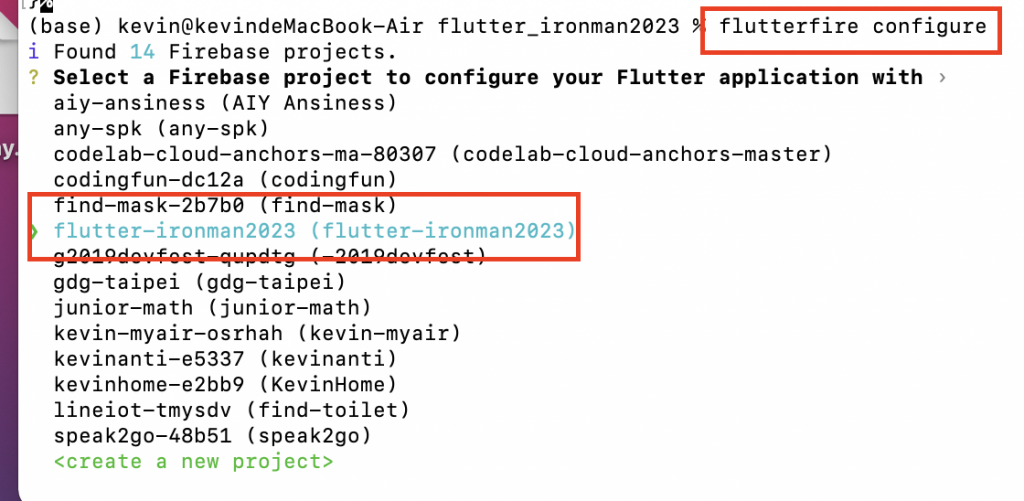This screenshot has width=1024, height=501.
Task: Click highlighted flutter-ironman2023 project
Action: [x=315, y=231]
